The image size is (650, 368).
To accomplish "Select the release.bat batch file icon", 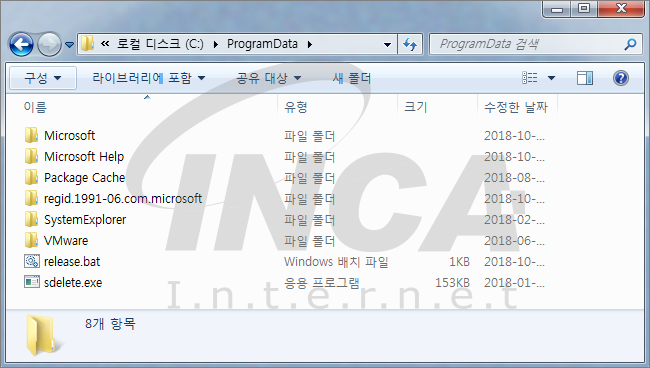I will pos(32,261).
